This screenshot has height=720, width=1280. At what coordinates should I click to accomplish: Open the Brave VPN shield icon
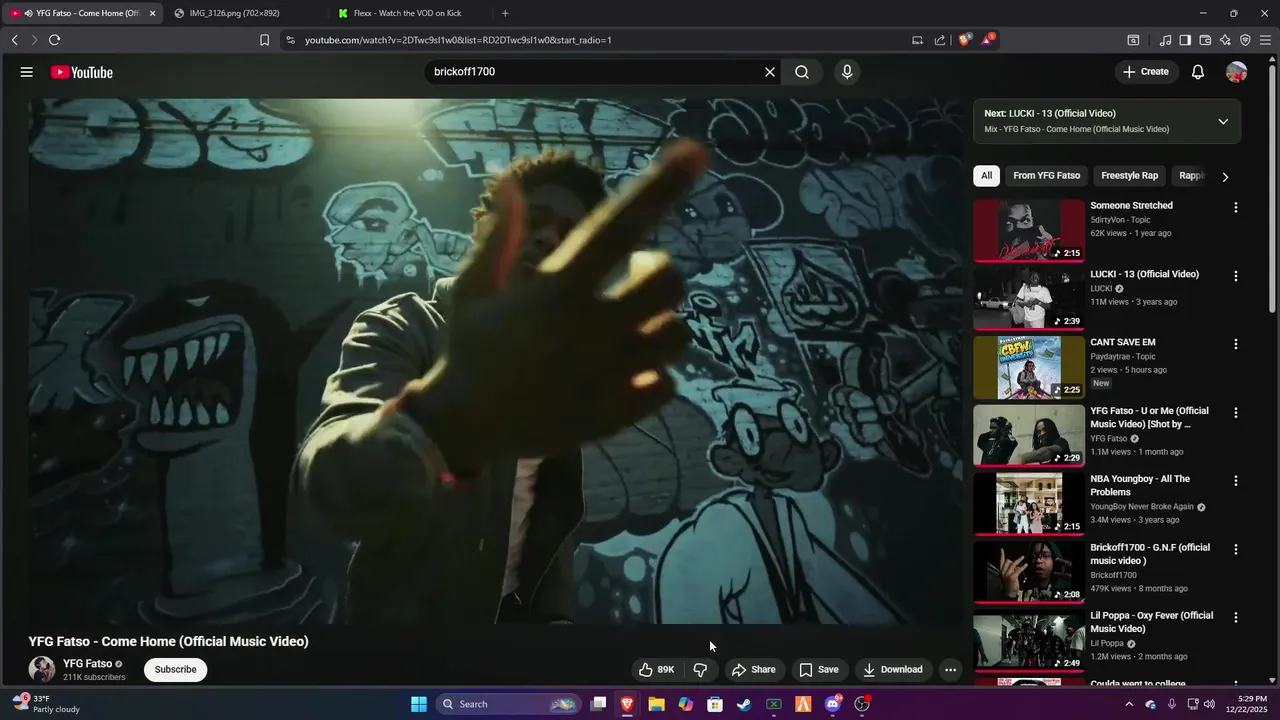pyautogui.click(x=1245, y=40)
